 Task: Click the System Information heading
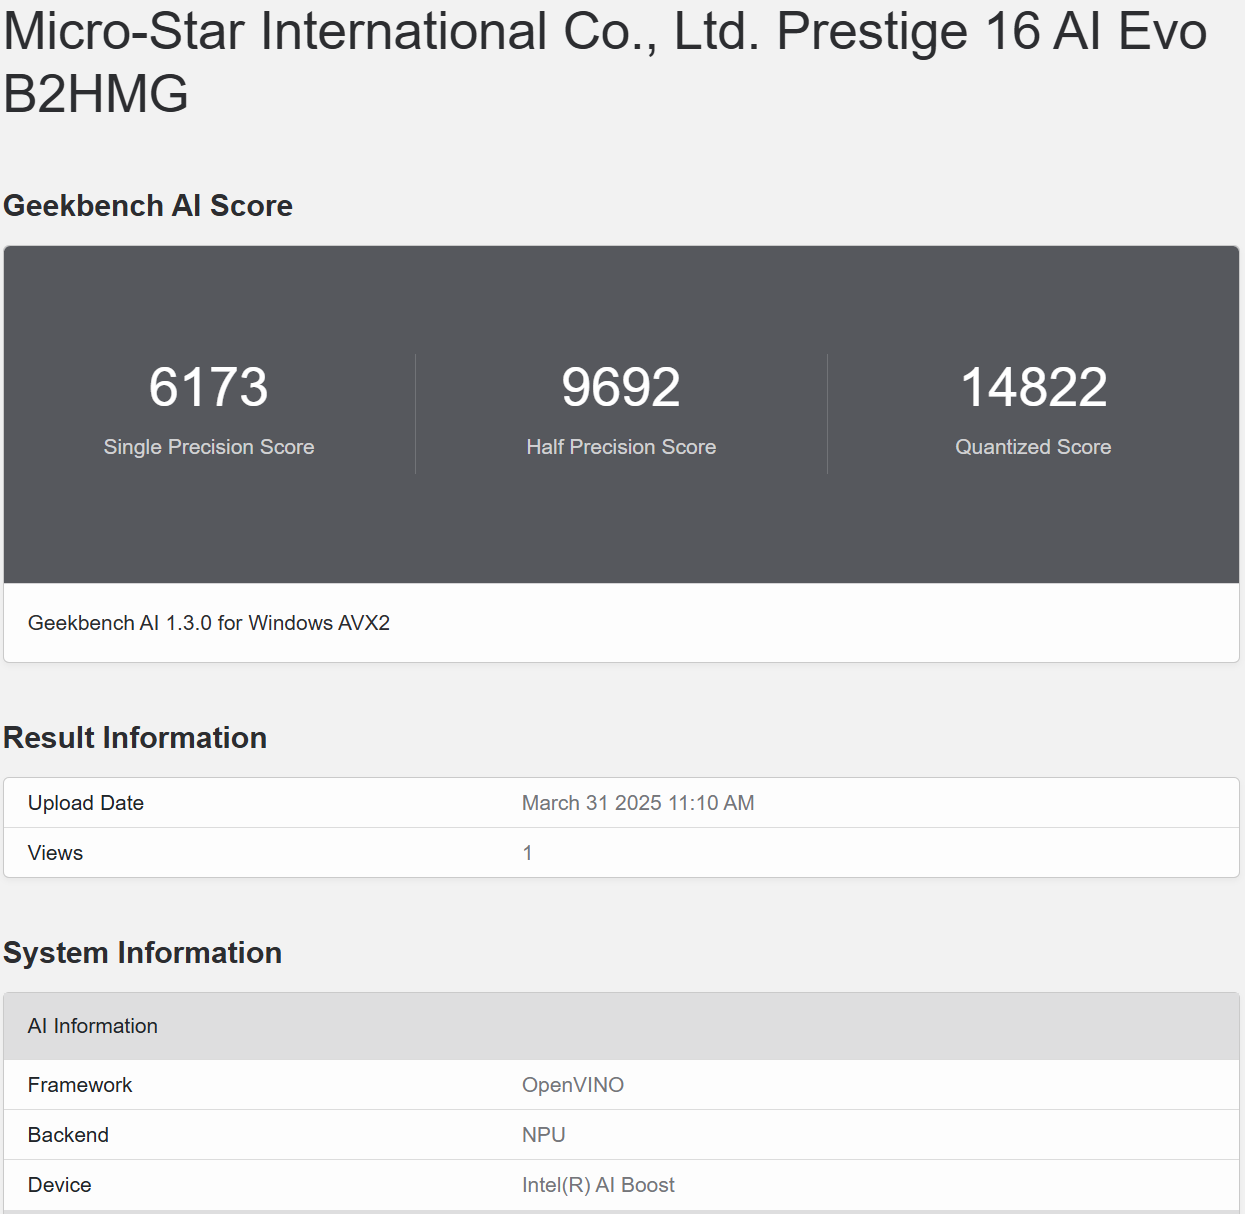coord(142,952)
